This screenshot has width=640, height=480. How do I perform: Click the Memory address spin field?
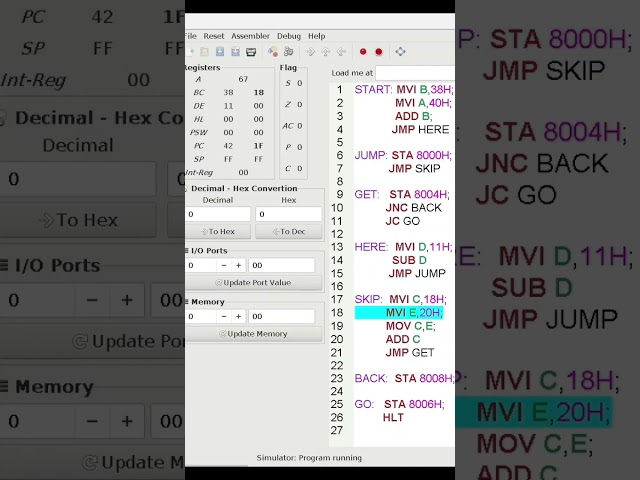click(201, 316)
